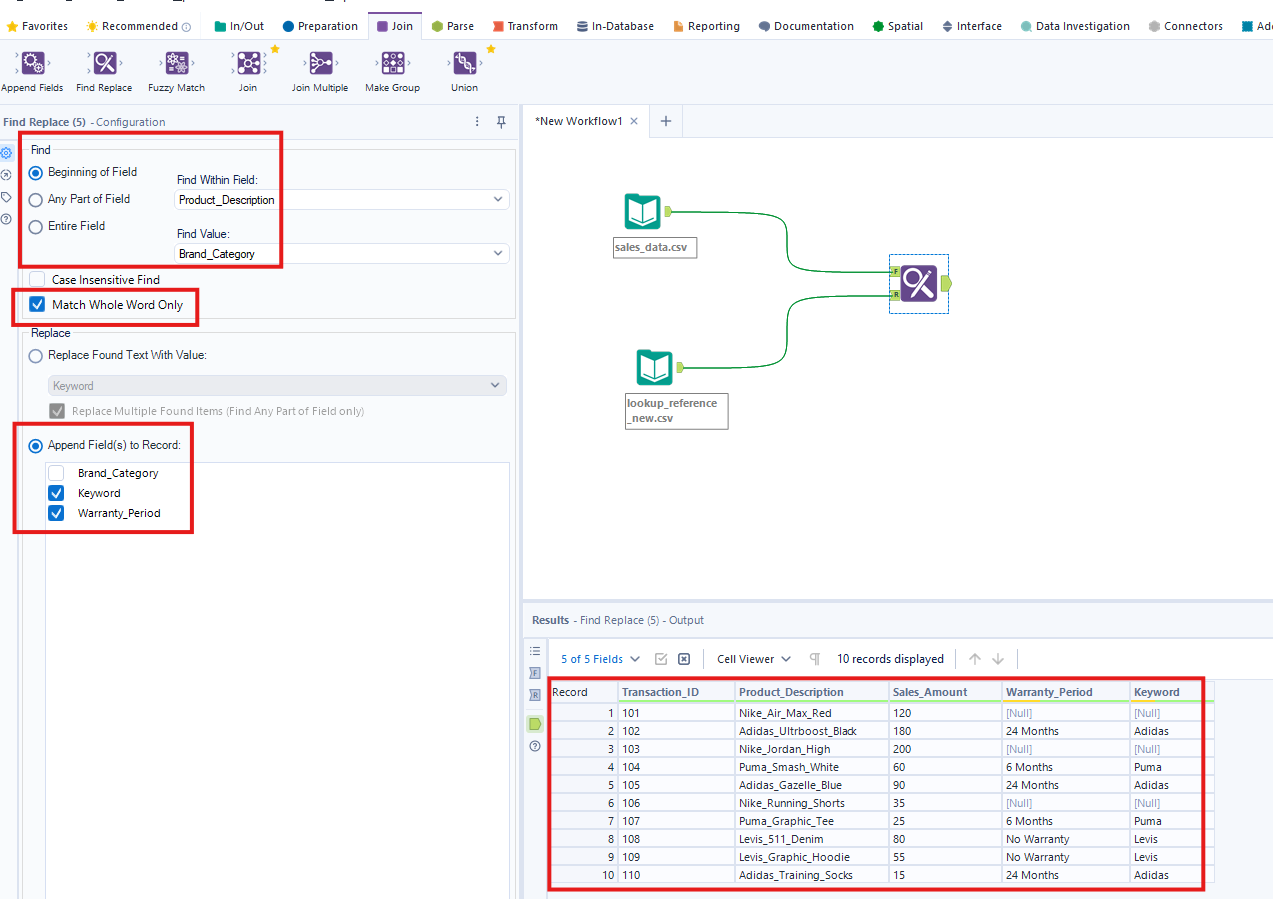Check the Brand_Category append field
1273x899 pixels.
(x=57, y=473)
